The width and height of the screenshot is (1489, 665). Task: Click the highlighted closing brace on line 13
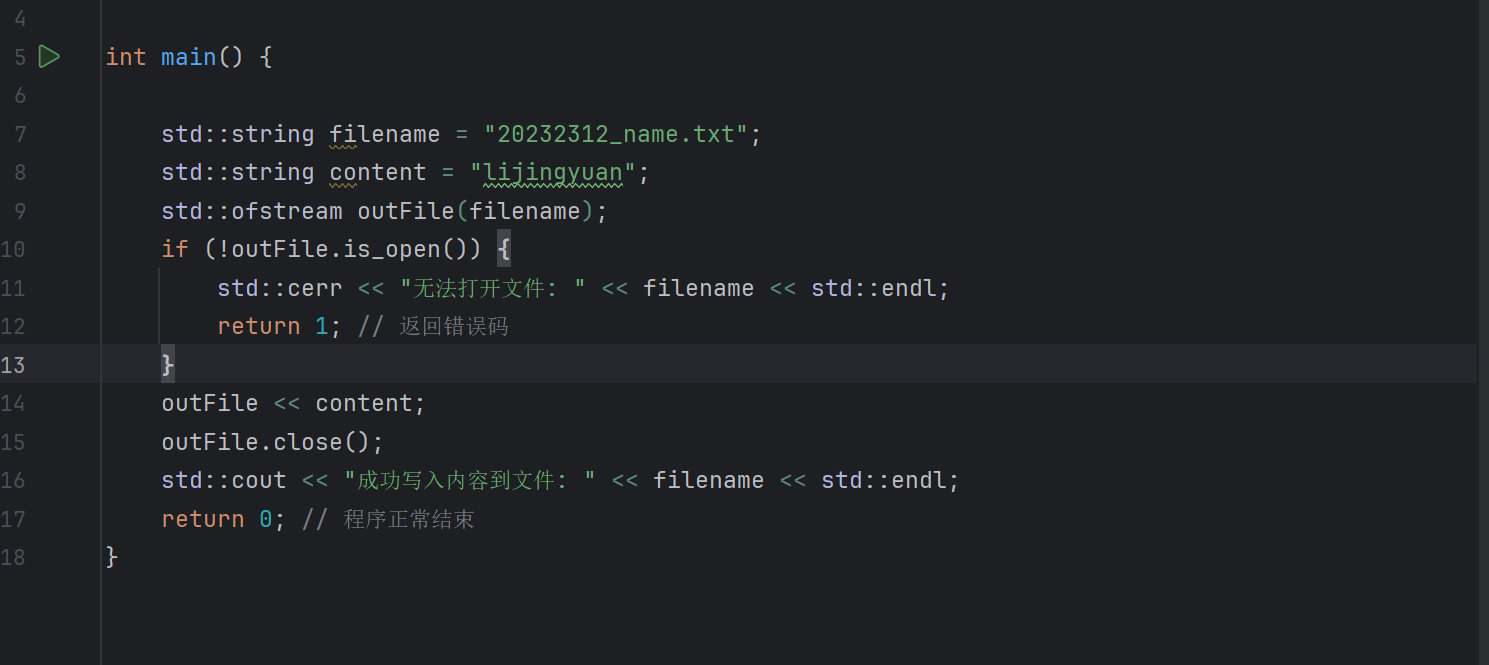click(x=168, y=365)
